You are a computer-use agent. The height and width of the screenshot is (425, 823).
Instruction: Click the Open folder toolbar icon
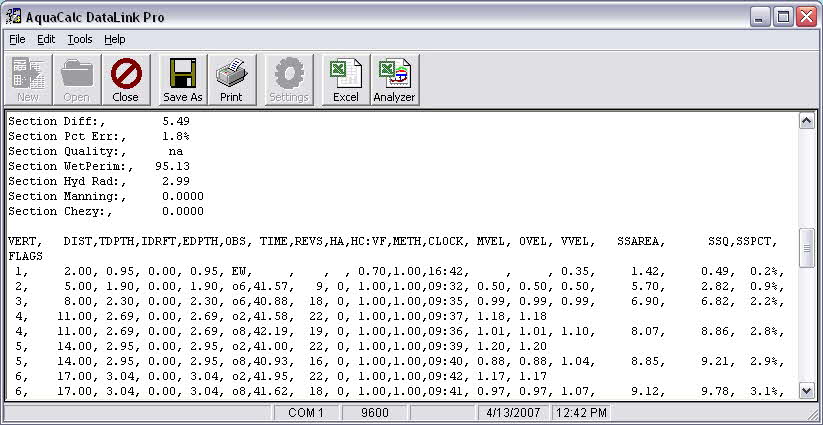(x=77, y=79)
